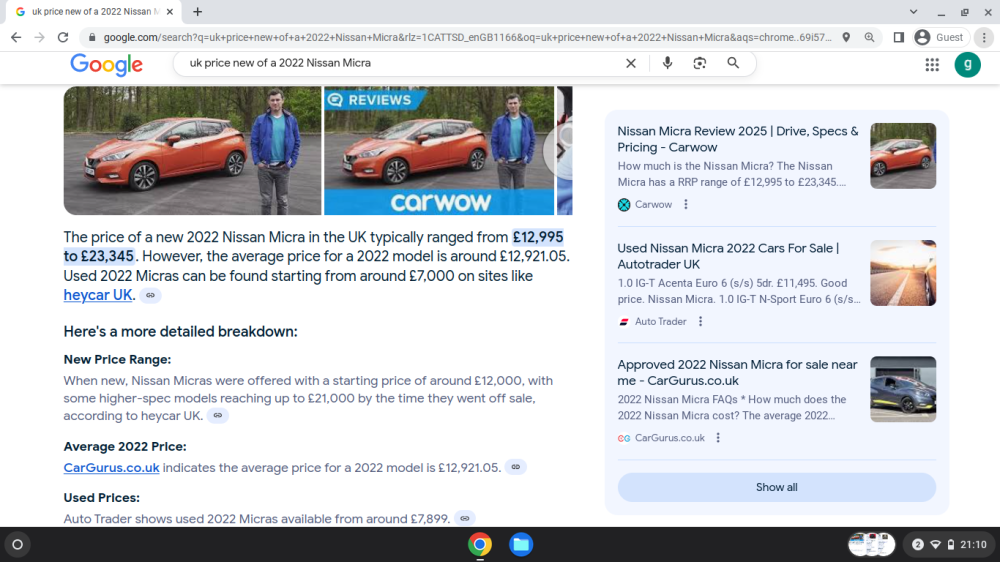Close the Nissan Micra search tab
1000x562 pixels.
(x=170, y=11)
